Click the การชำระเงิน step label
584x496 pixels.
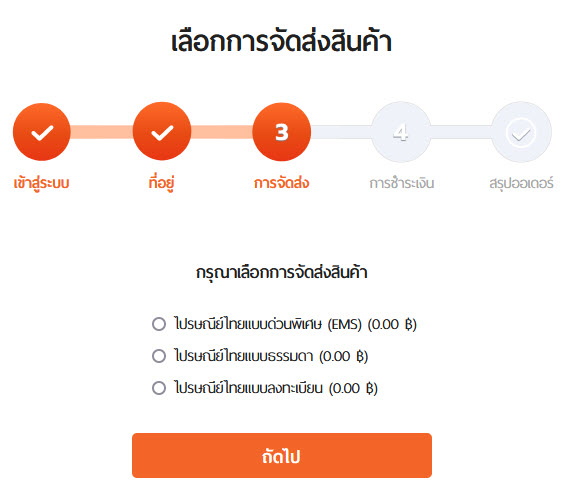(x=402, y=183)
